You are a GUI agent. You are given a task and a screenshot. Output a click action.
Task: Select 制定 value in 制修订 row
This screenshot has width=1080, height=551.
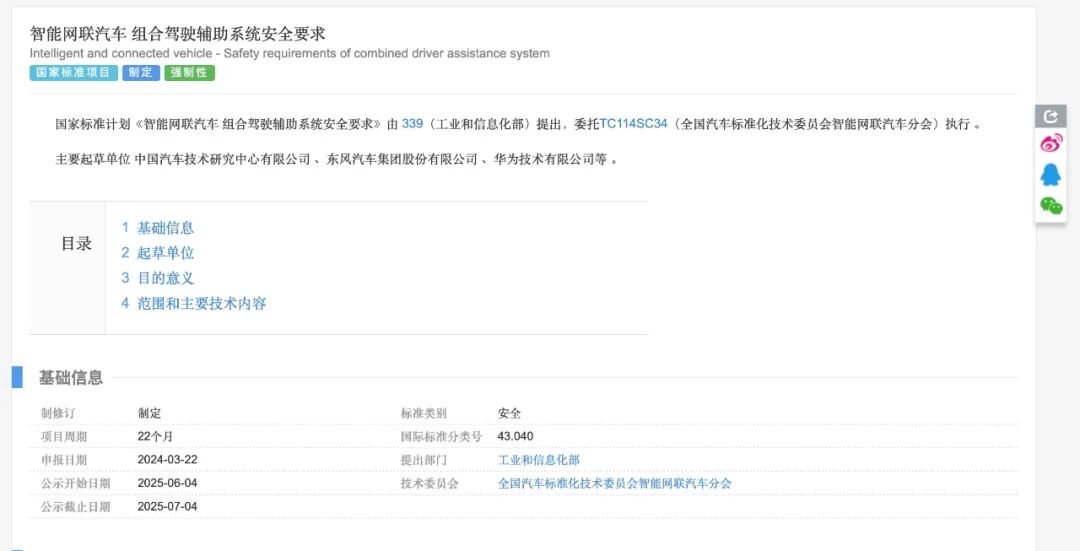[x=149, y=414]
